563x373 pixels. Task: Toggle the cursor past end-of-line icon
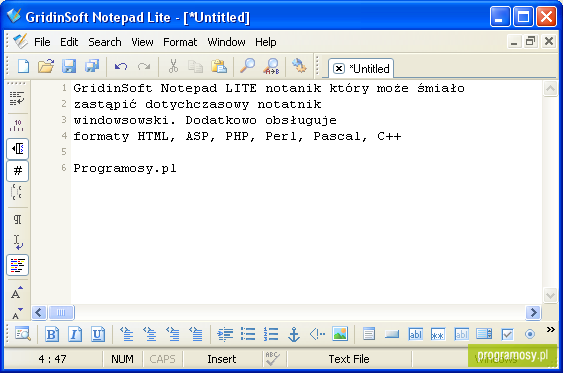coord(18,242)
